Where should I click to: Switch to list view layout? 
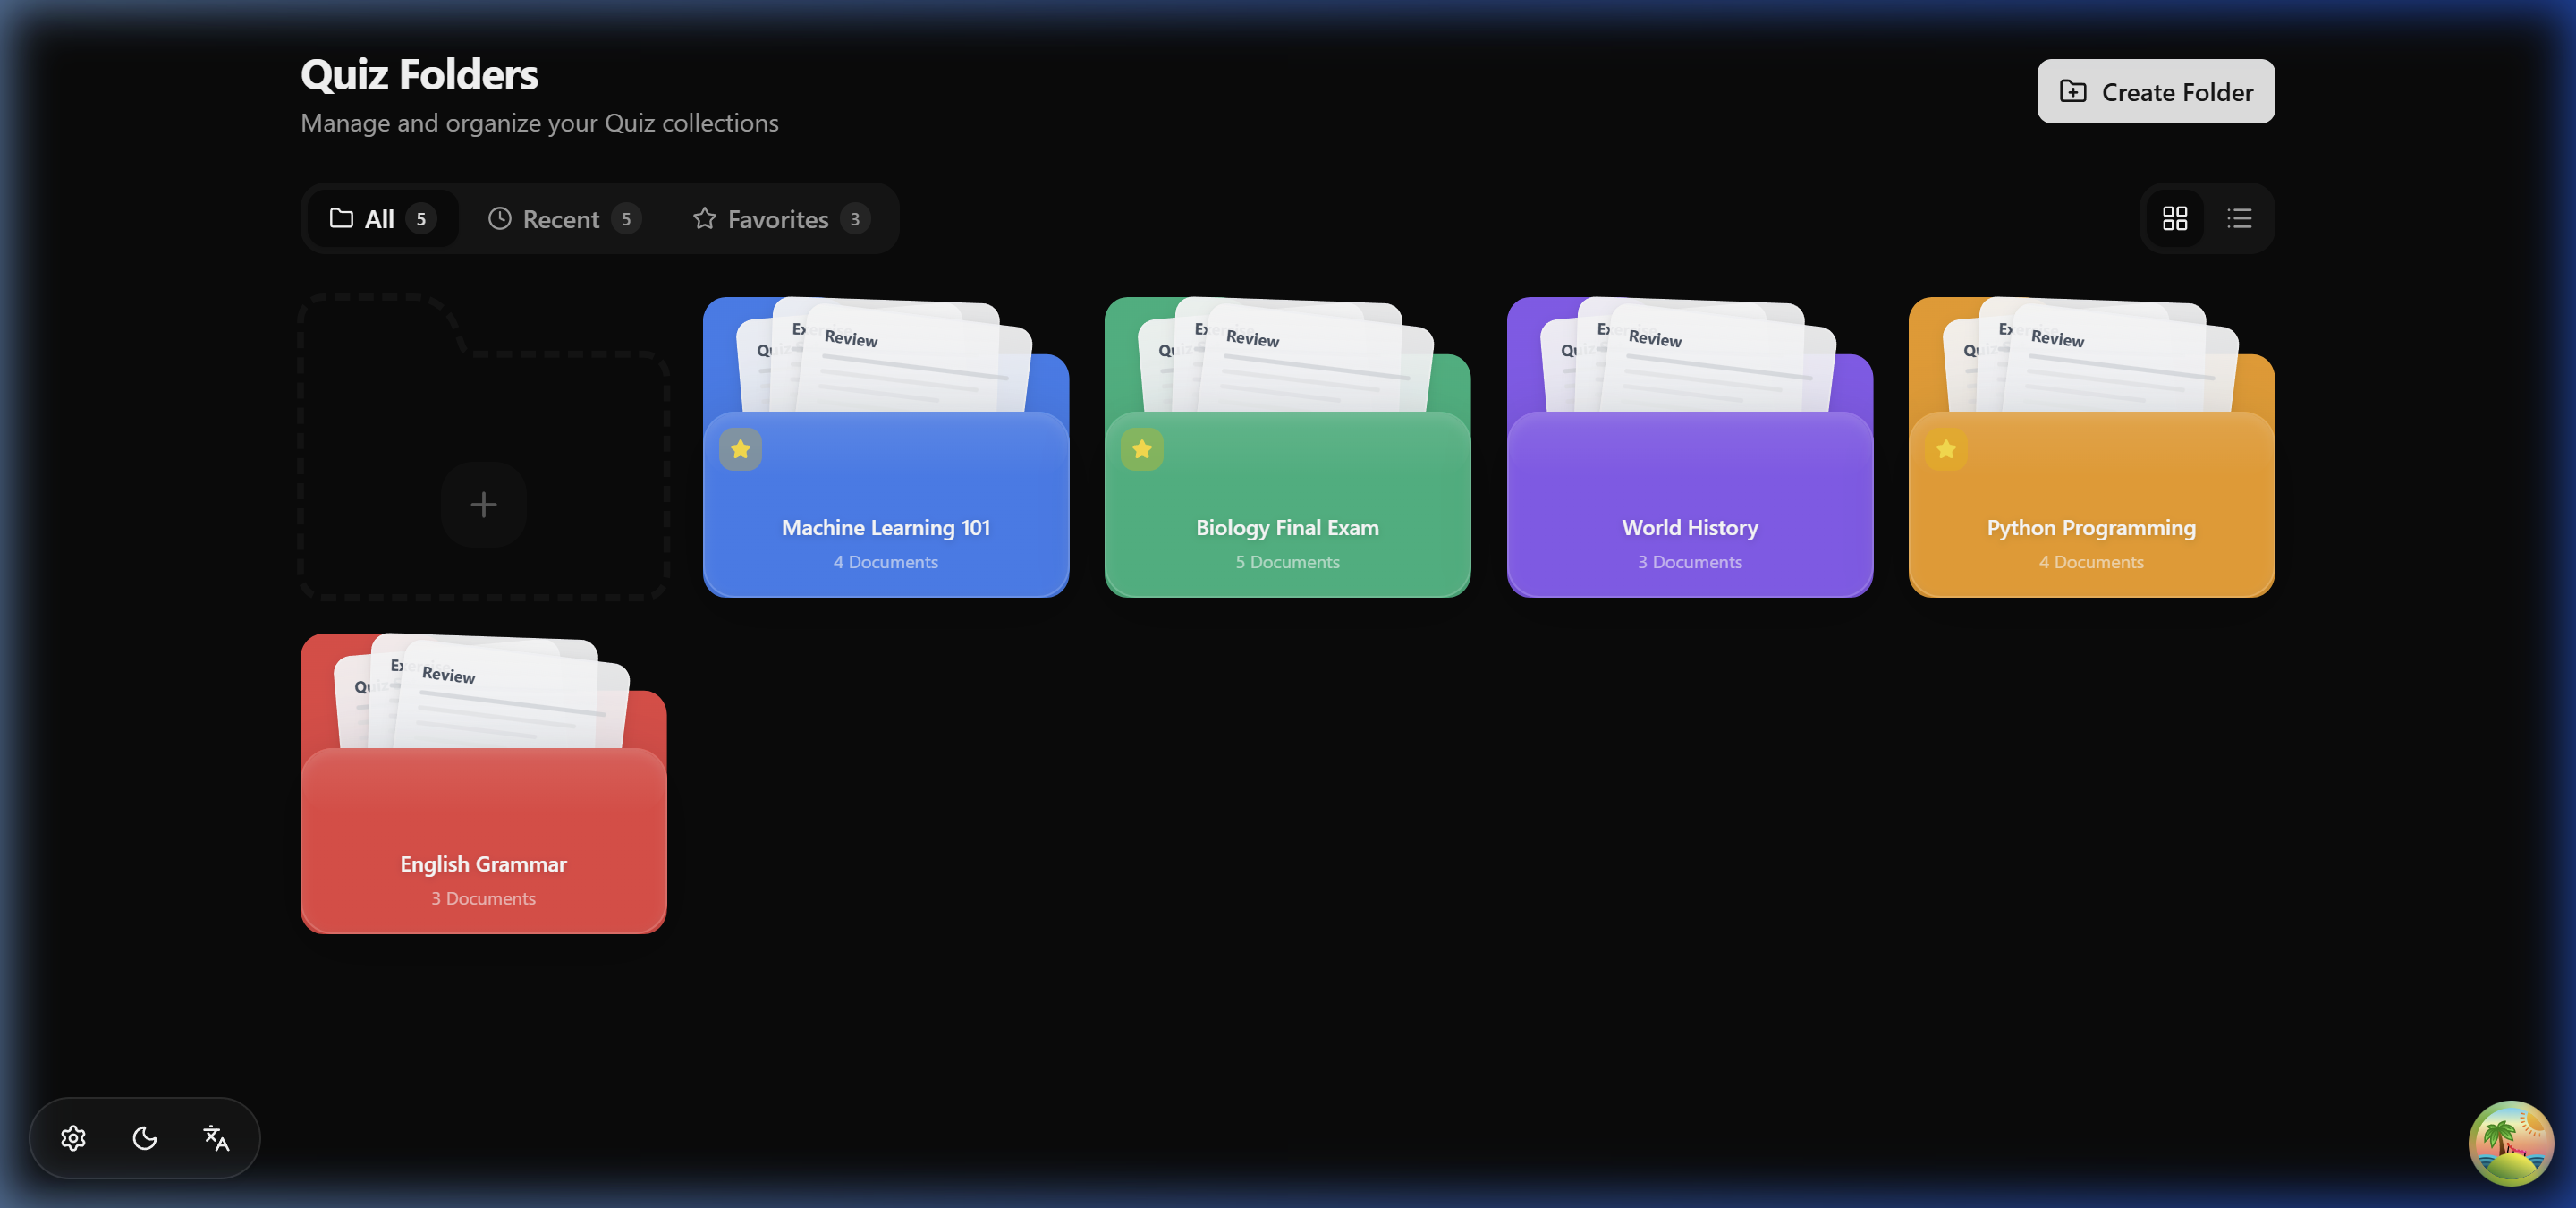[2240, 218]
